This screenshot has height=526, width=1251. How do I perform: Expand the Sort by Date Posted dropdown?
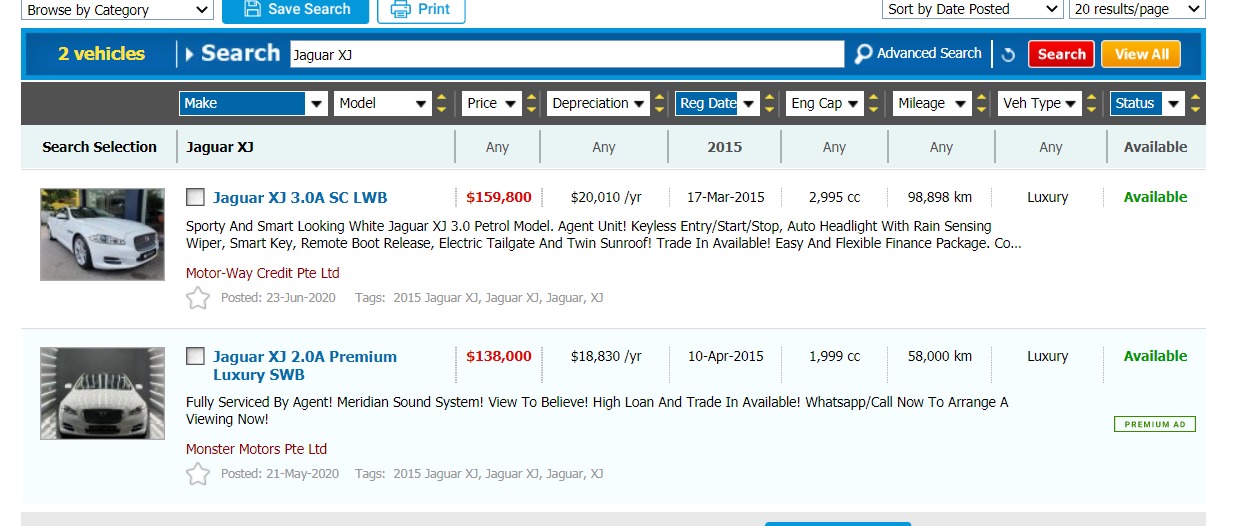(x=971, y=10)
